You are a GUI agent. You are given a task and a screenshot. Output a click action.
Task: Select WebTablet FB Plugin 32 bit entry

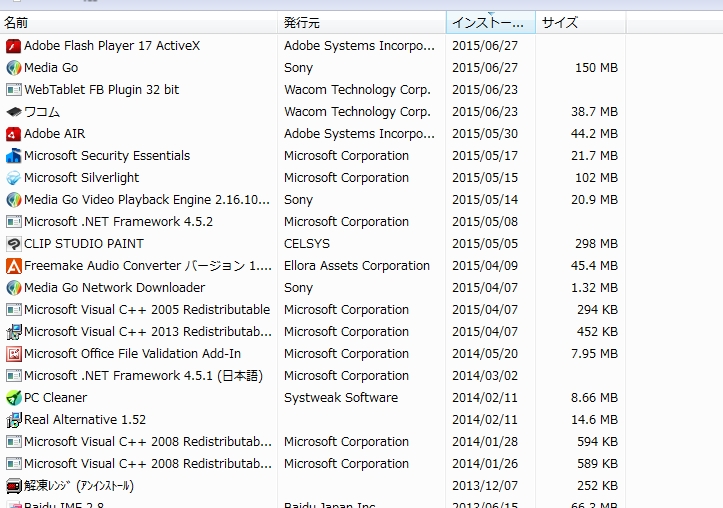[x=101, y=90]
